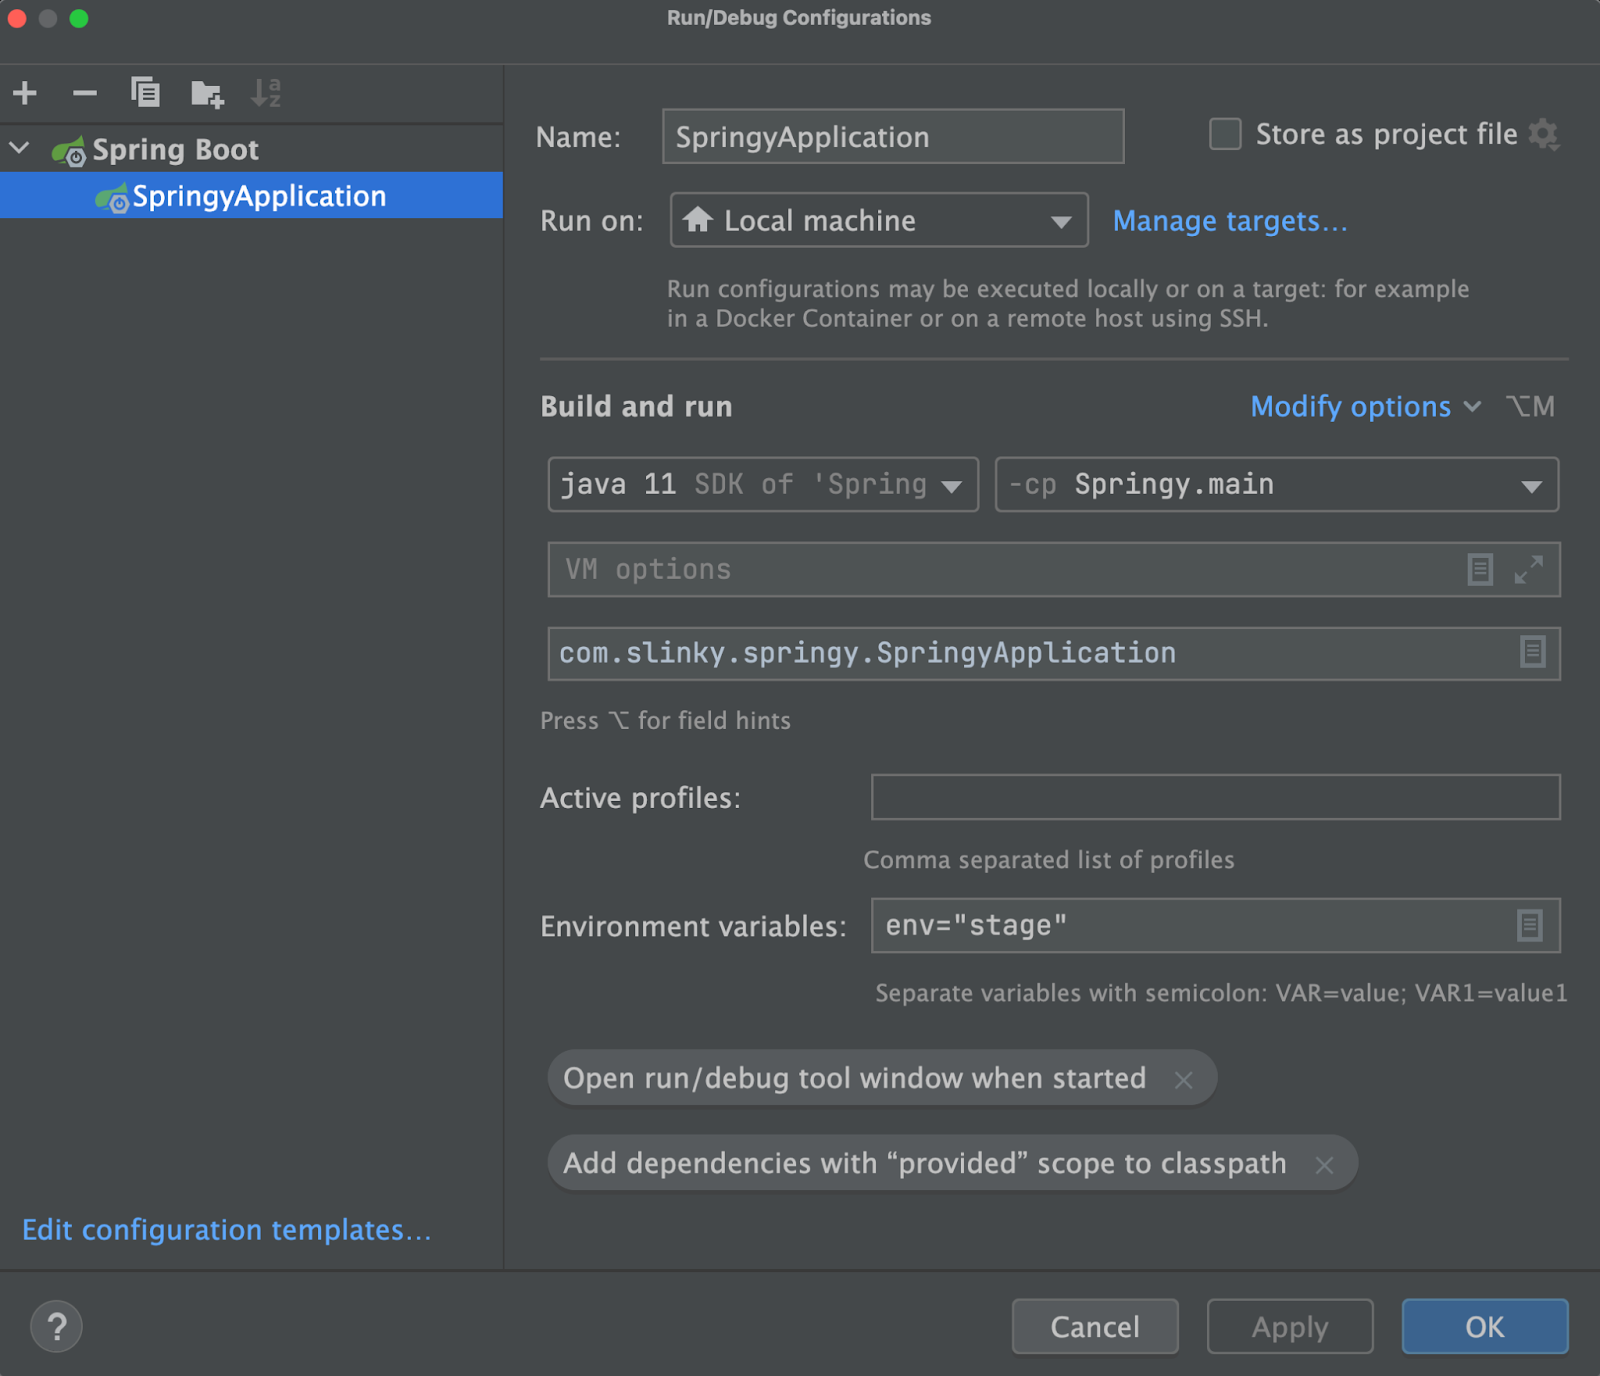Click the Manage targets link
The width and height of the screenshot is (1600, 1376).
click(1230, 221)
